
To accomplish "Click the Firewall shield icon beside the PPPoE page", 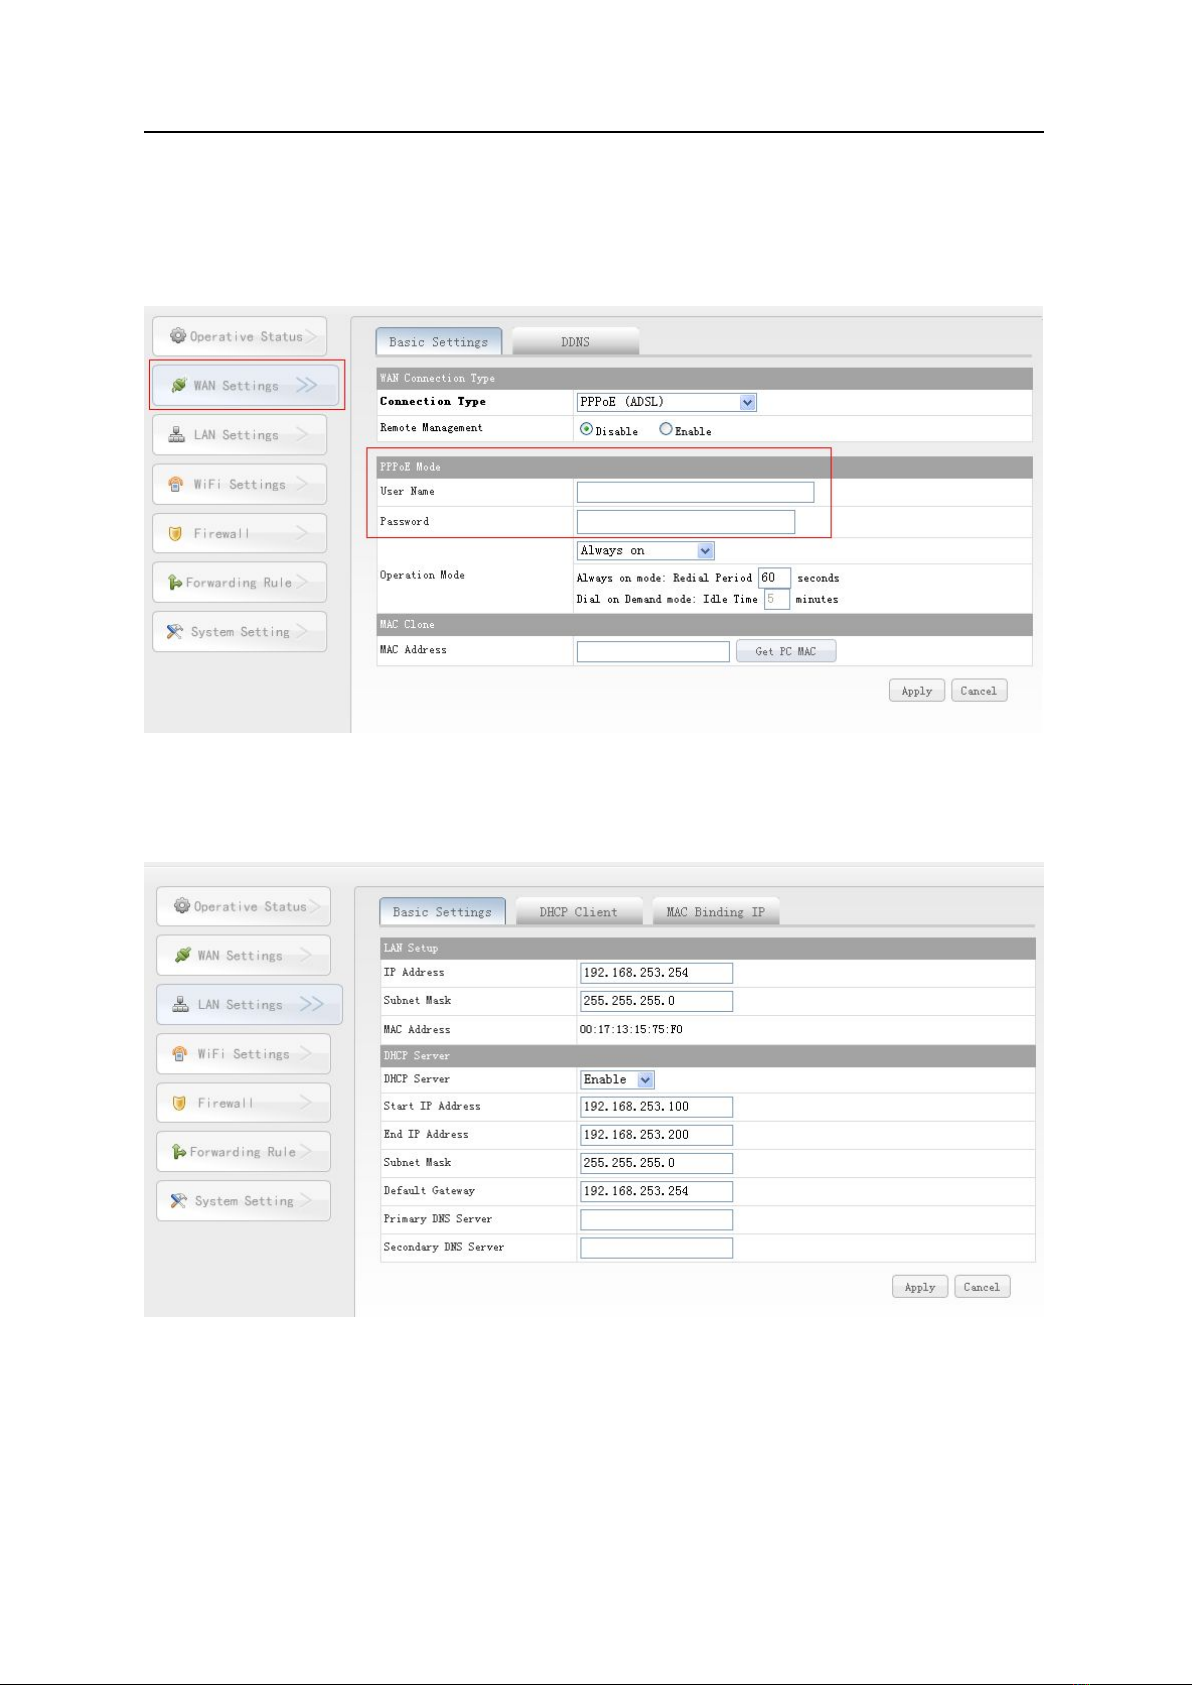I will point(176,533).
